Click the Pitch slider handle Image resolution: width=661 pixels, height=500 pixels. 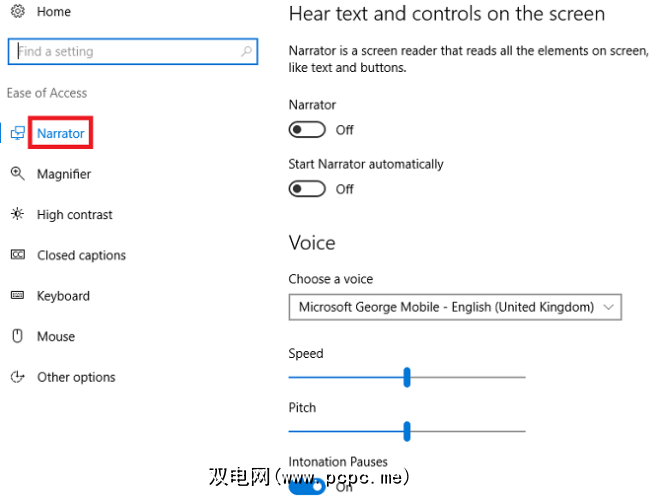(x=407, y=431)
